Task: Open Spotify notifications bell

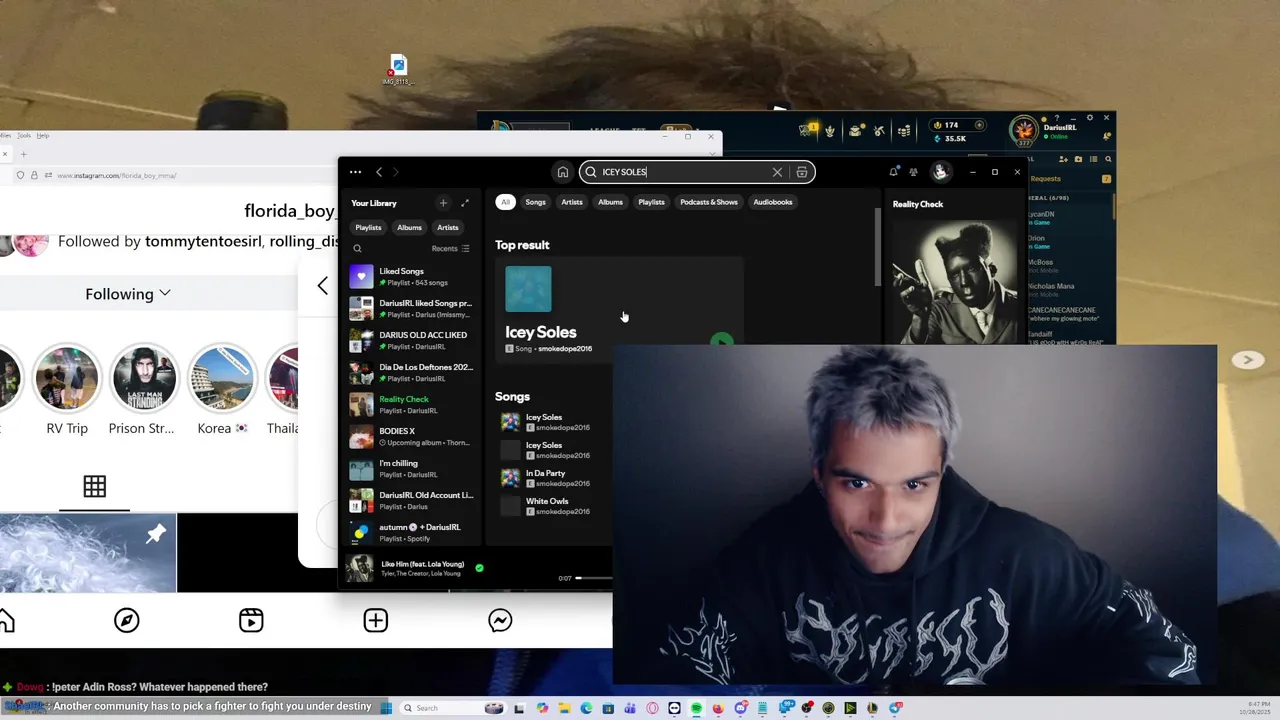Action: tap(893, 172)
